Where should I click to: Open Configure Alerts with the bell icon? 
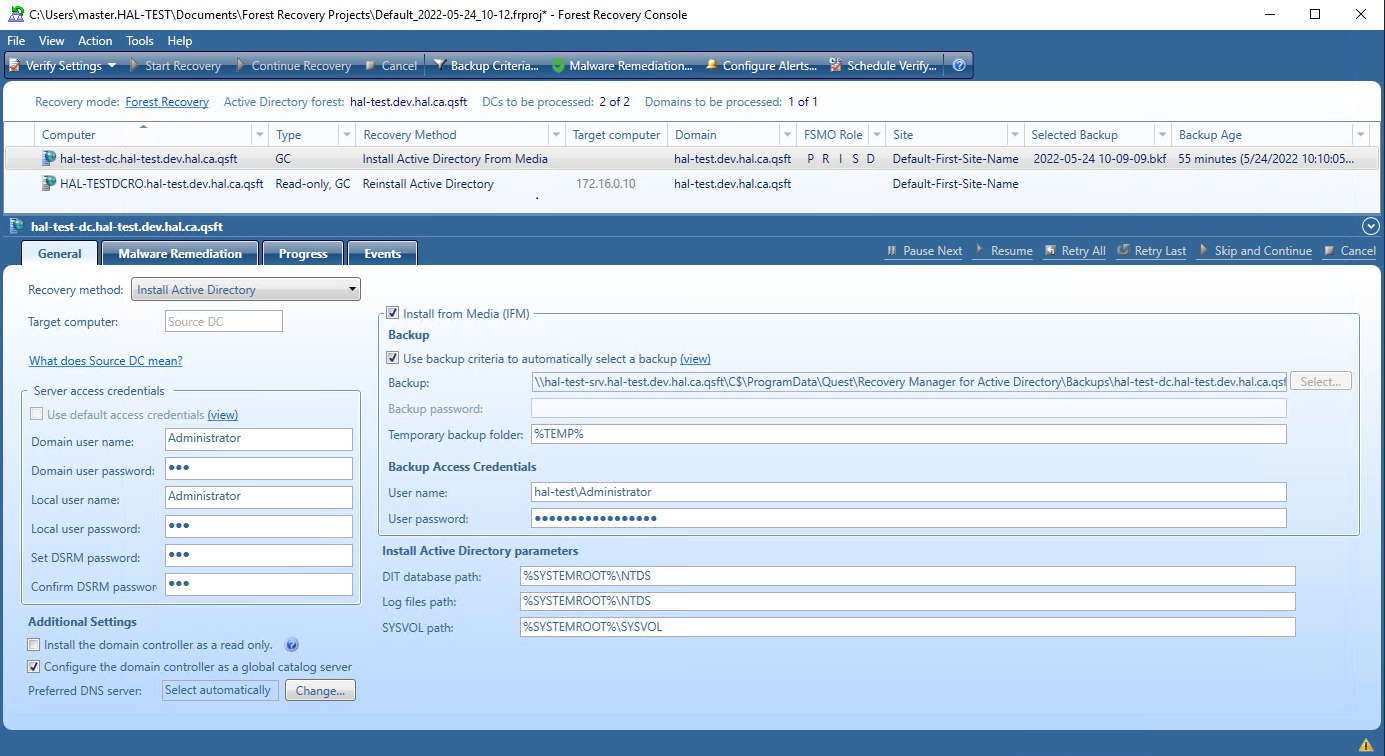pyautogui.click(x=761, y=66)
